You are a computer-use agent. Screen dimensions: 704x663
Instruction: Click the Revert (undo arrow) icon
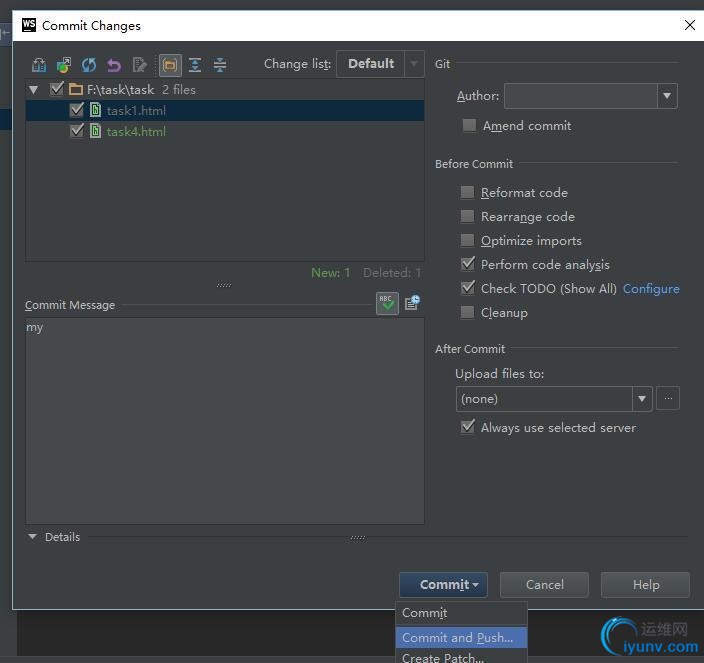tap(114, 65)
